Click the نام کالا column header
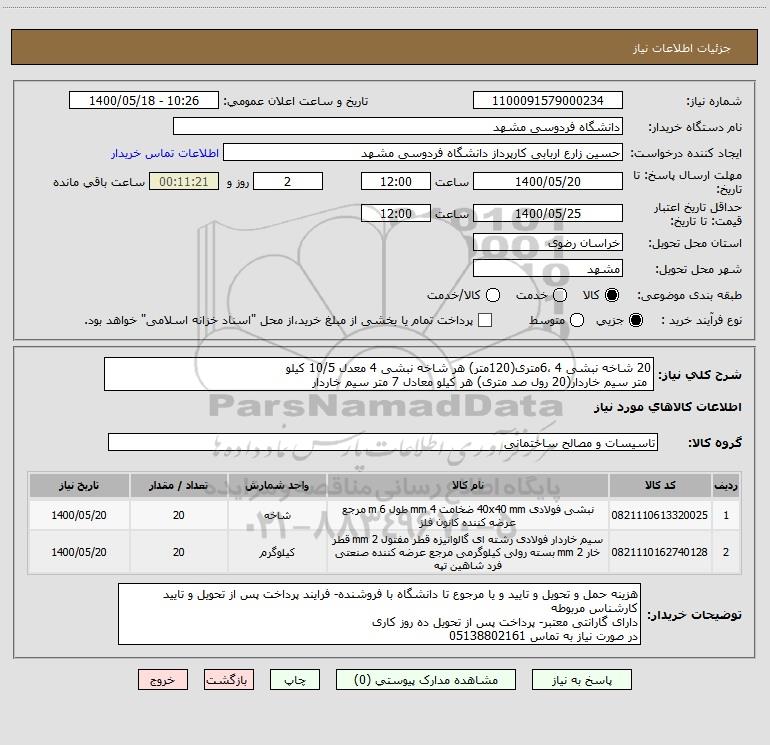 468,486
